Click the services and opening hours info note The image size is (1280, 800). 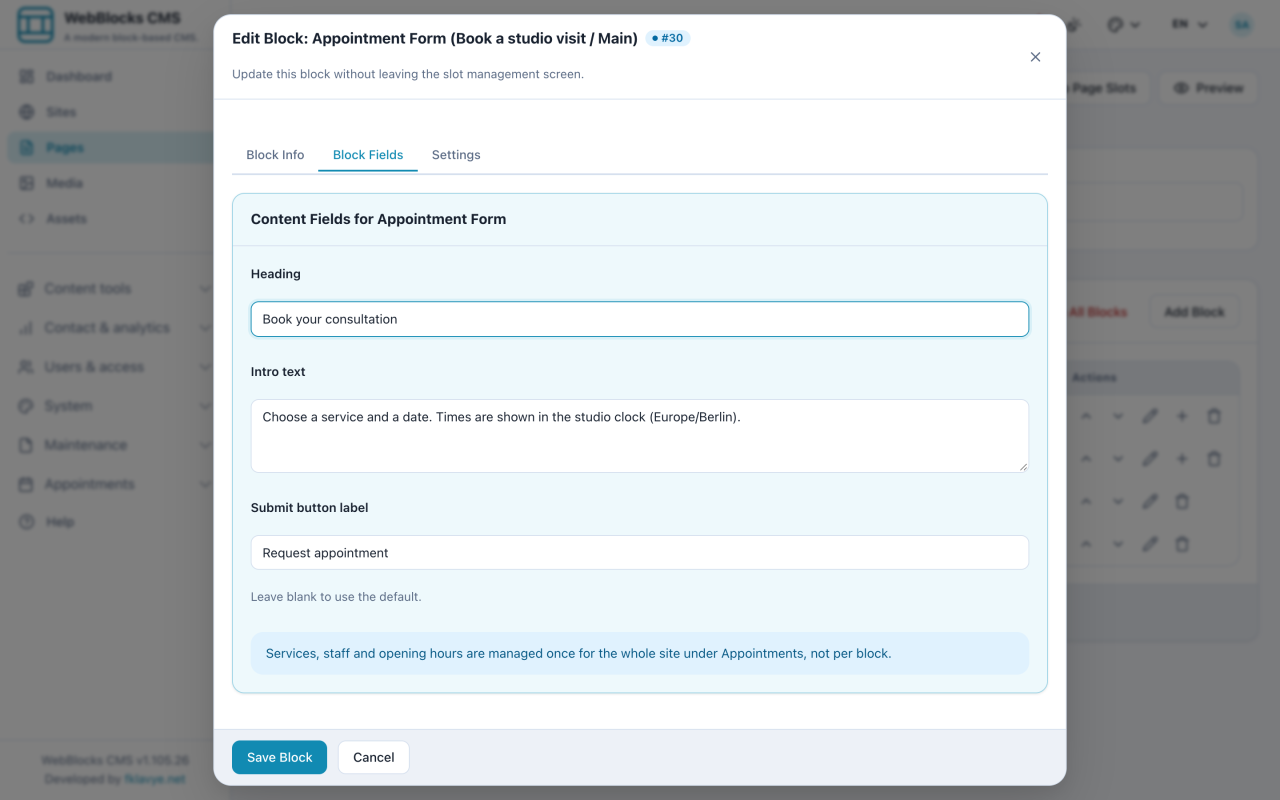tap(640, 653)
